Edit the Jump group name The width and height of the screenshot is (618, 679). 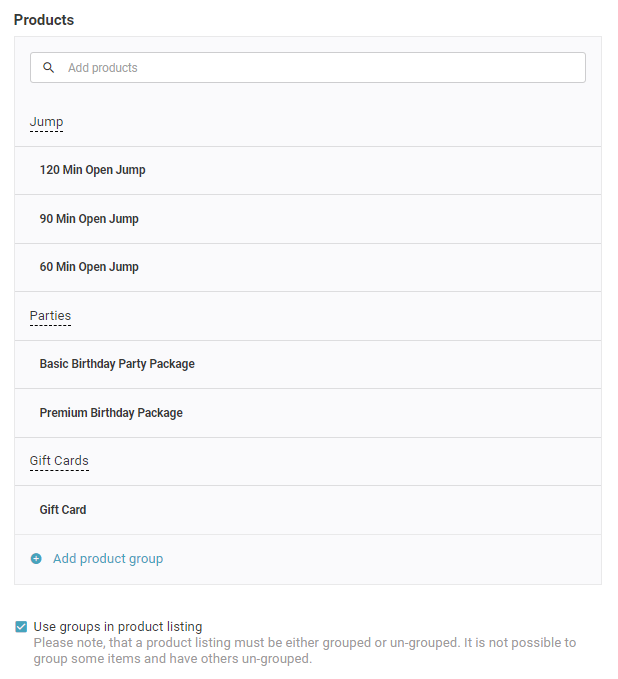point(46,122)
